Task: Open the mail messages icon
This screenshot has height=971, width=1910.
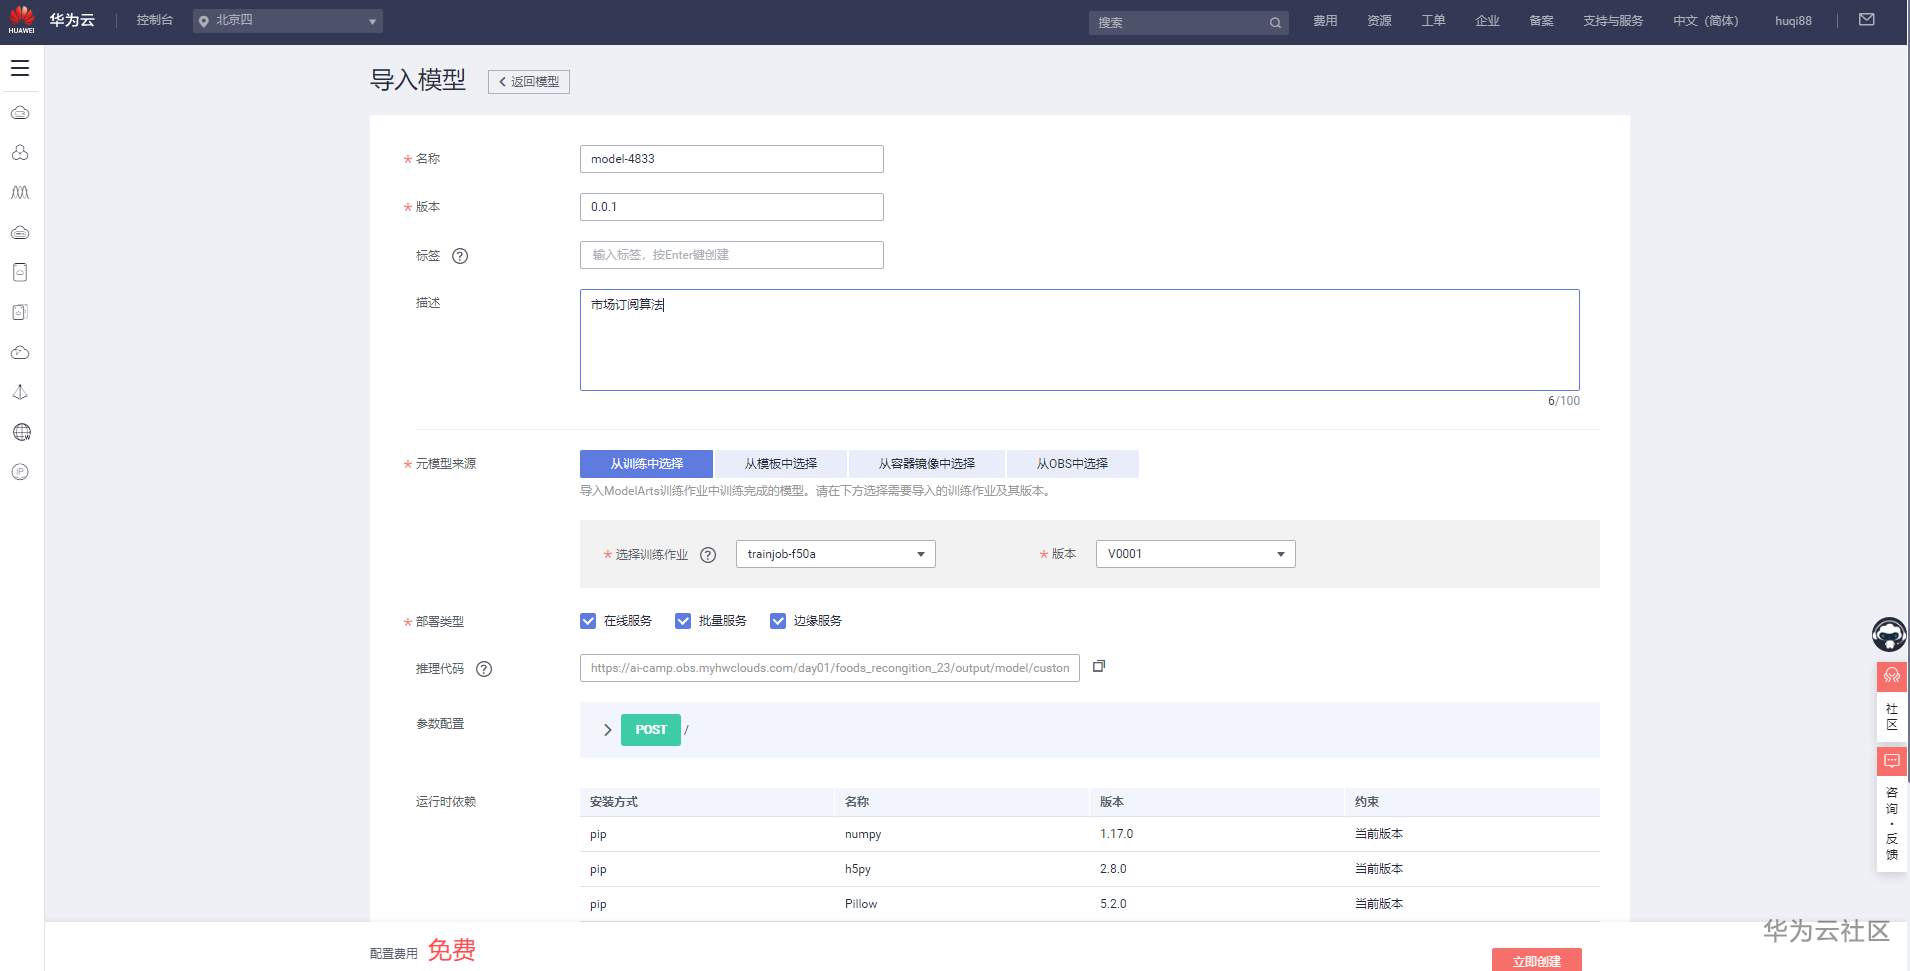Action: click(1867, 20)
